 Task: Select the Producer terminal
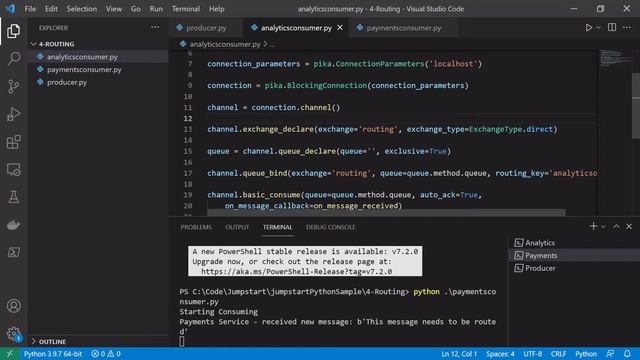pos(574,268)
